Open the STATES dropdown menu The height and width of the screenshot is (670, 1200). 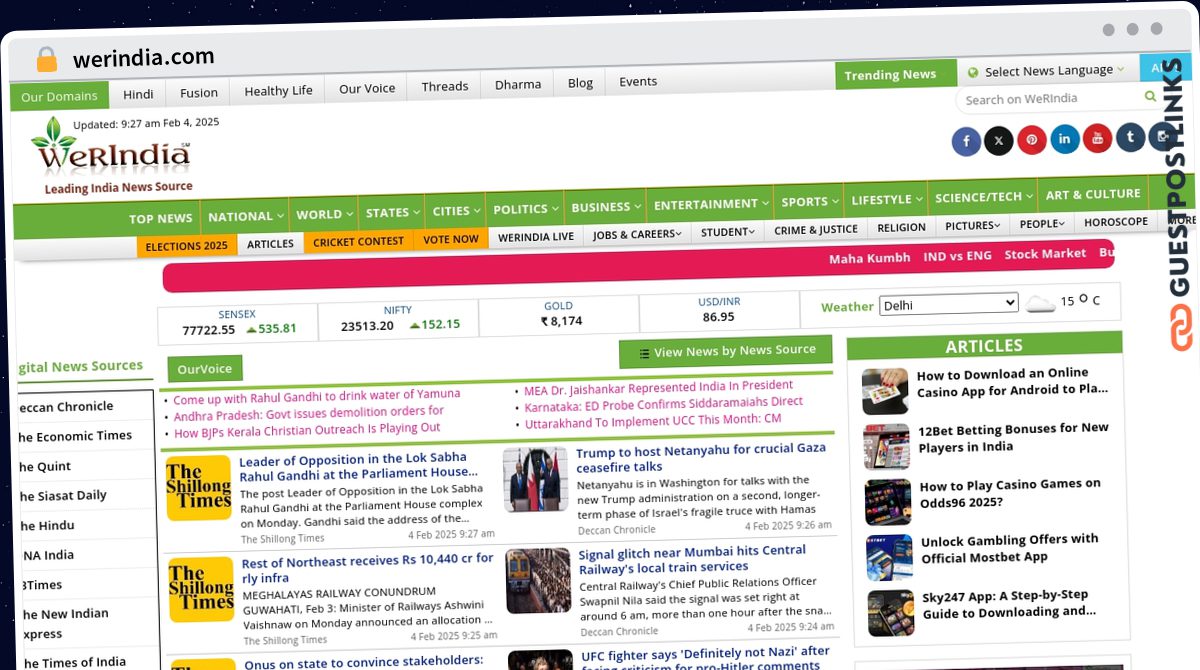point(392,213)
